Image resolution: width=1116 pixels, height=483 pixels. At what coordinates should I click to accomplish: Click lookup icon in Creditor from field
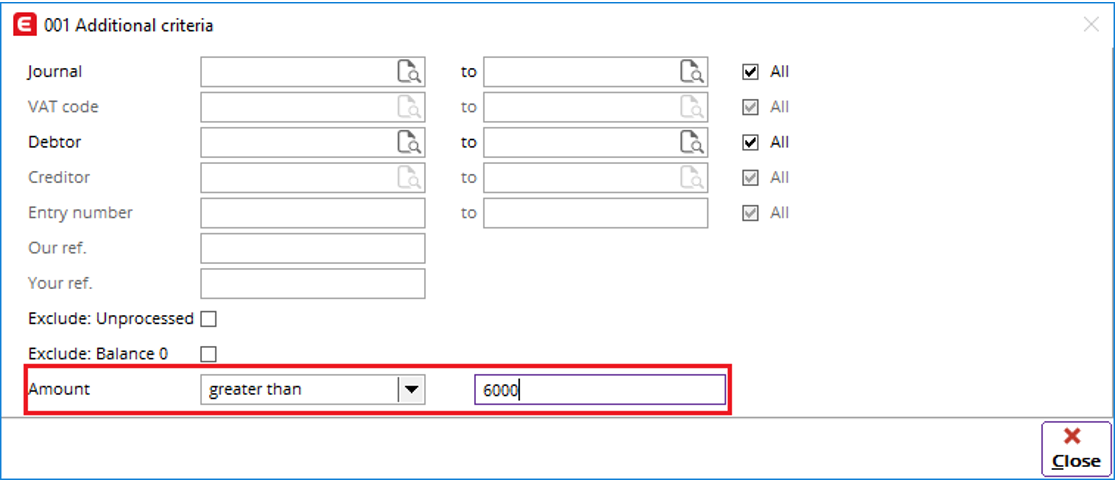(x=409, y=178)
